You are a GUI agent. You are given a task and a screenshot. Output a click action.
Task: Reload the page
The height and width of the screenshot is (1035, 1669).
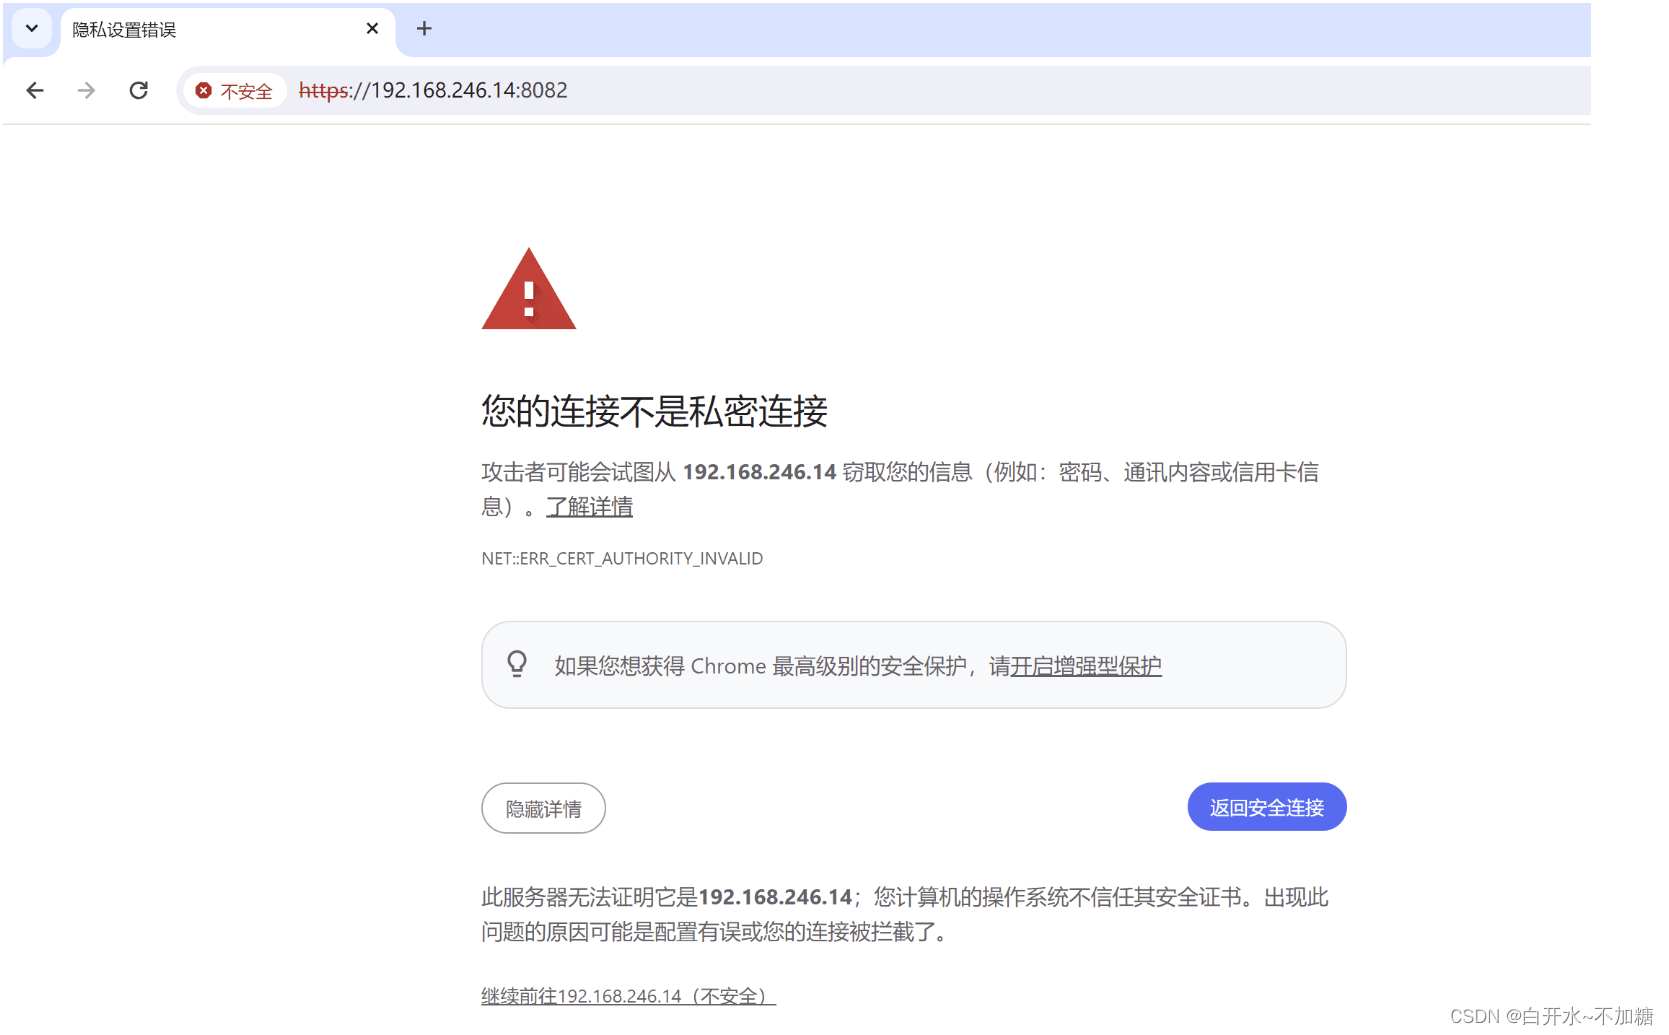139,91
